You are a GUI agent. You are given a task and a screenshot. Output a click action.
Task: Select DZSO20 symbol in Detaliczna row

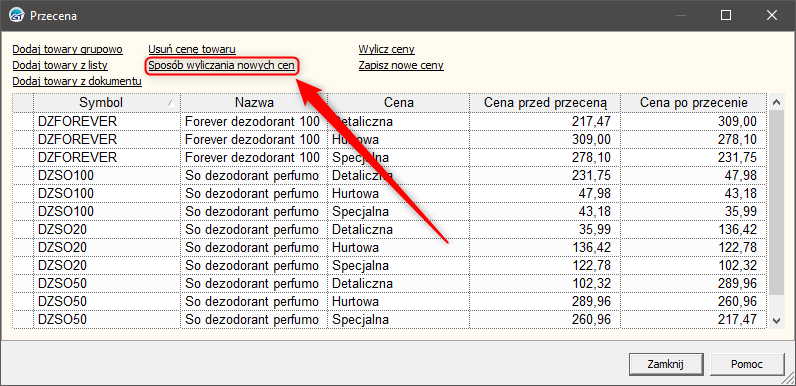tap(62, 230)
